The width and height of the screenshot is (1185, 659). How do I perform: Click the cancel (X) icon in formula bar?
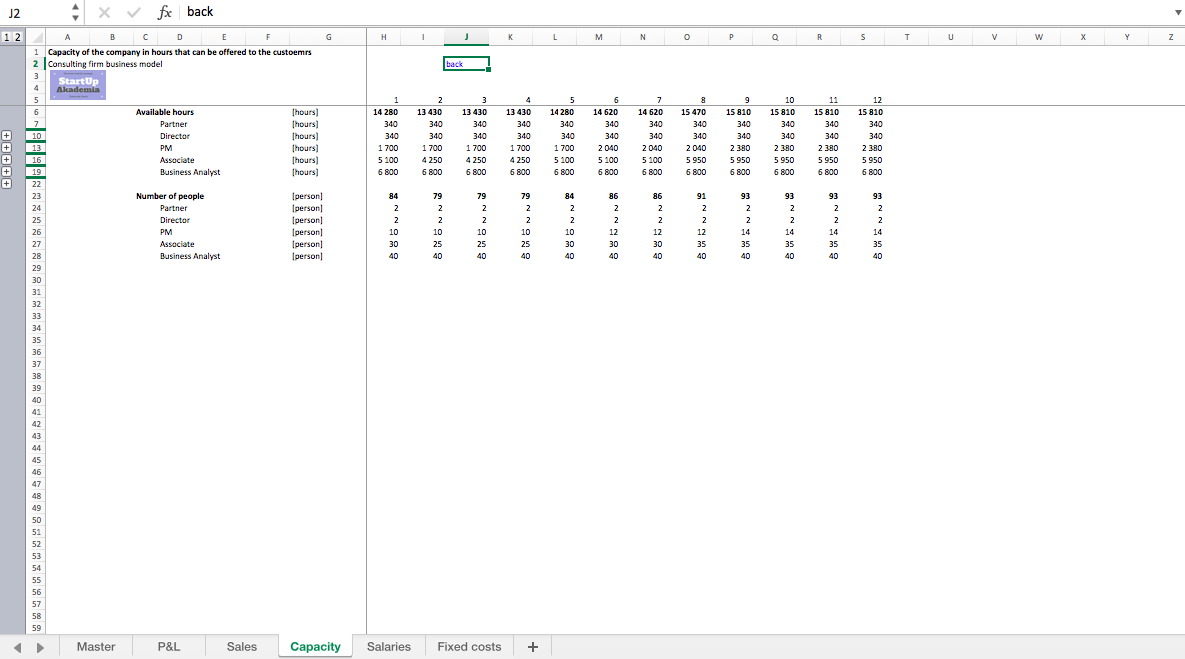(x=104, y=11)
